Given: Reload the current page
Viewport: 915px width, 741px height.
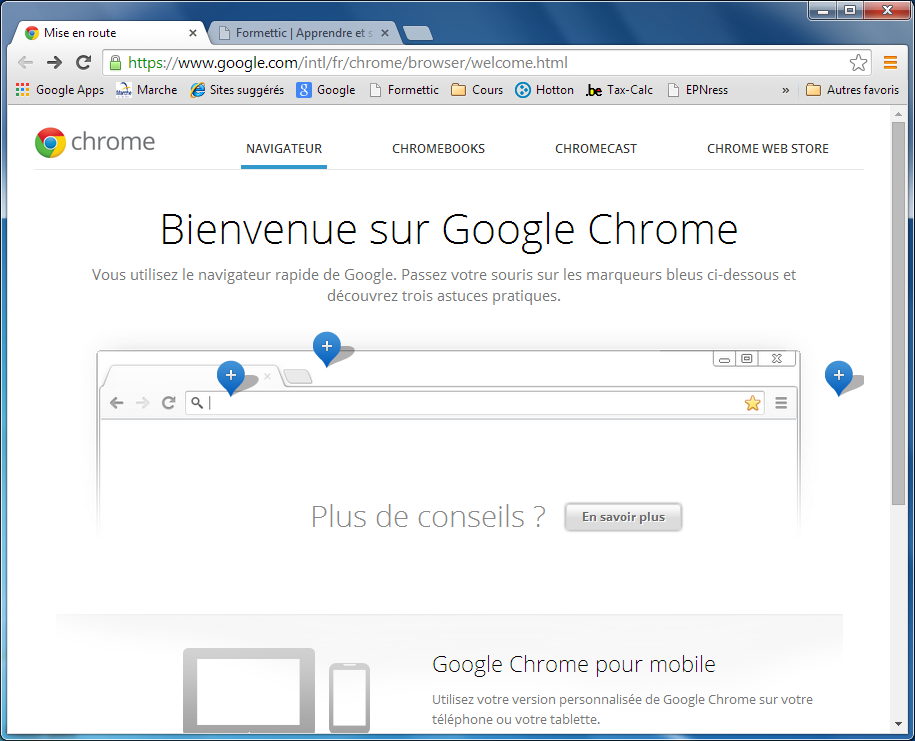Looking at the screenshot, I should tap(83, 61).
